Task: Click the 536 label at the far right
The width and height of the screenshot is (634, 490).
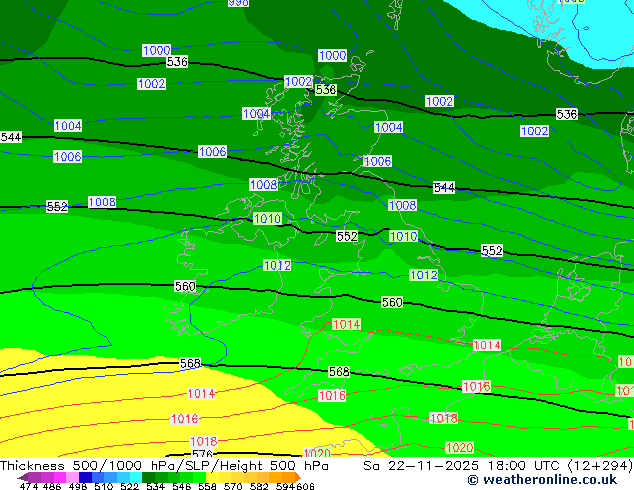Action: click(x=567, y=114)
